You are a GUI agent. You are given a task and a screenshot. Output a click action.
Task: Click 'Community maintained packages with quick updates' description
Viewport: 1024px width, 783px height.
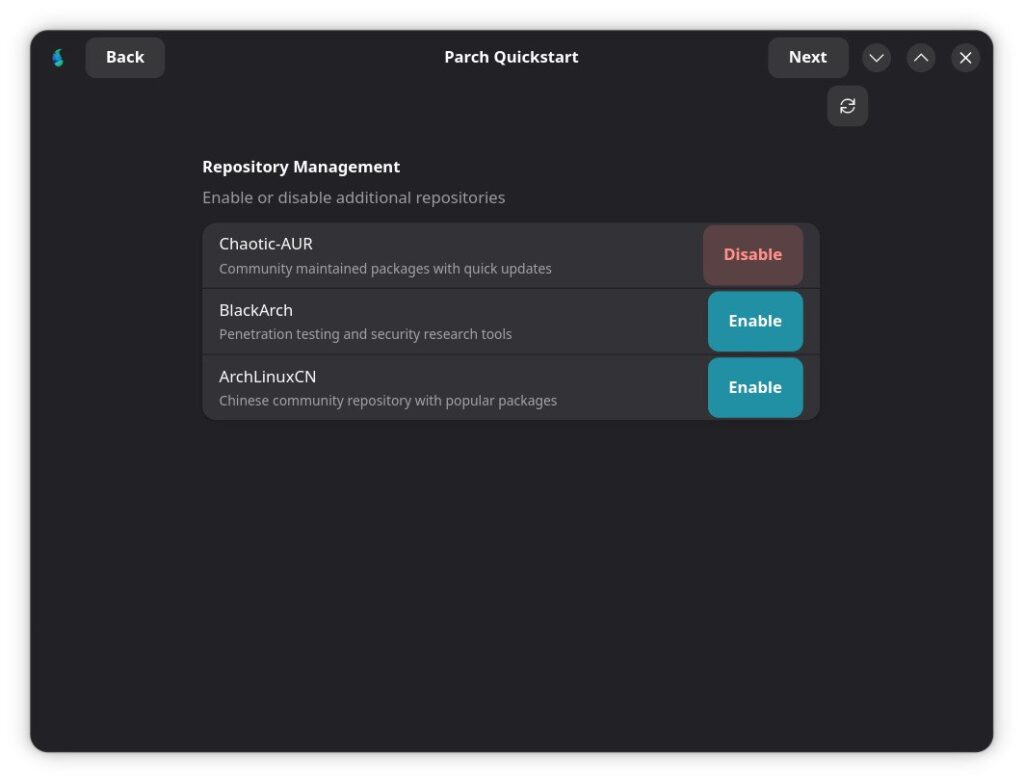coord(385,269)
